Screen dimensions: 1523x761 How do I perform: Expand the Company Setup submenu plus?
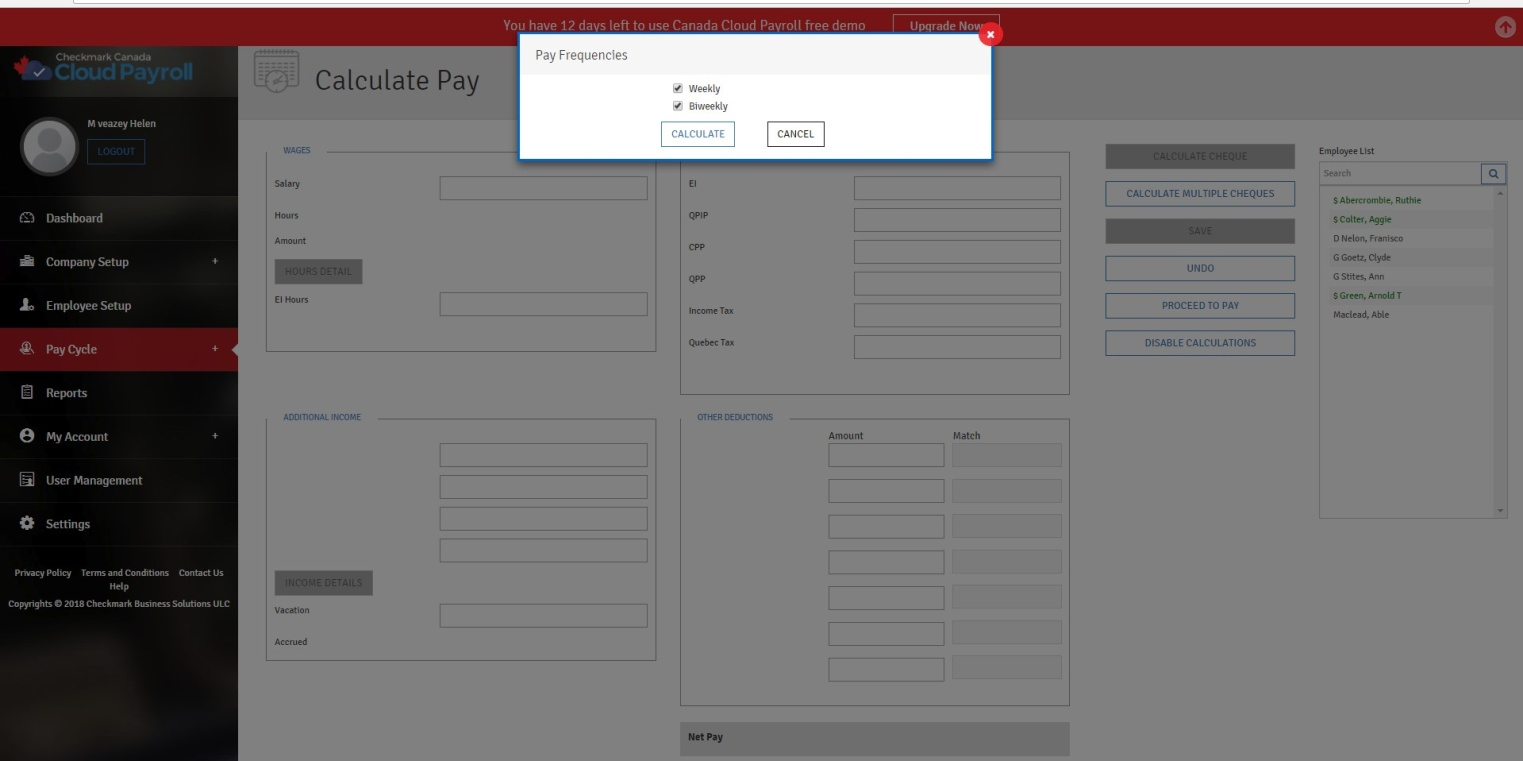[214, 262]
